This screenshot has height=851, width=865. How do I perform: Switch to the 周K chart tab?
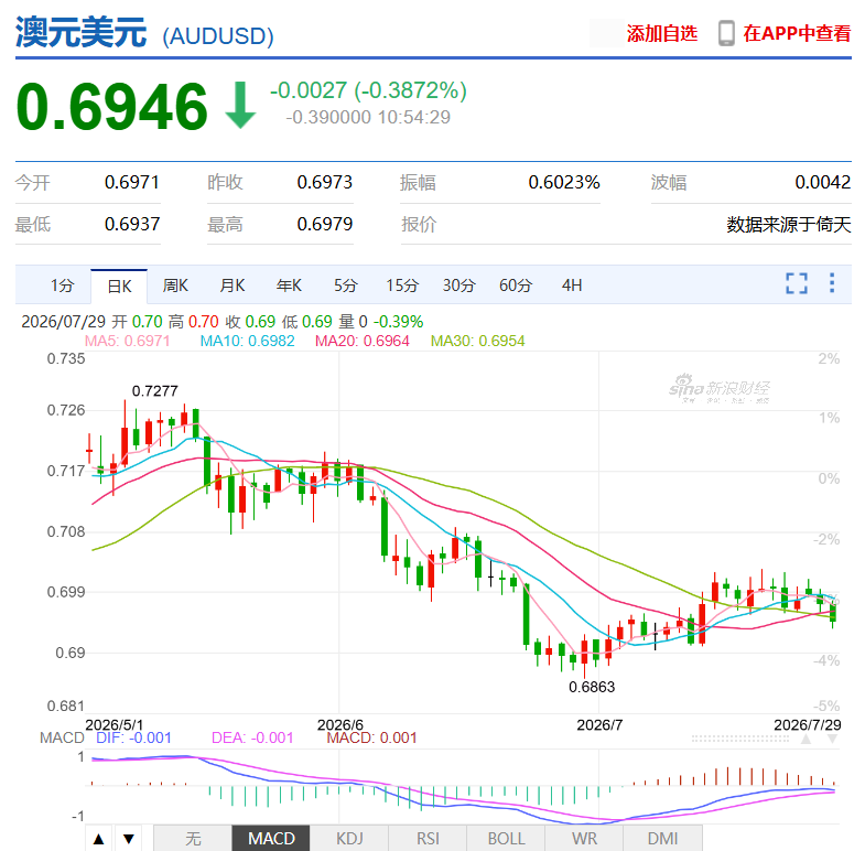pos(175,286)
